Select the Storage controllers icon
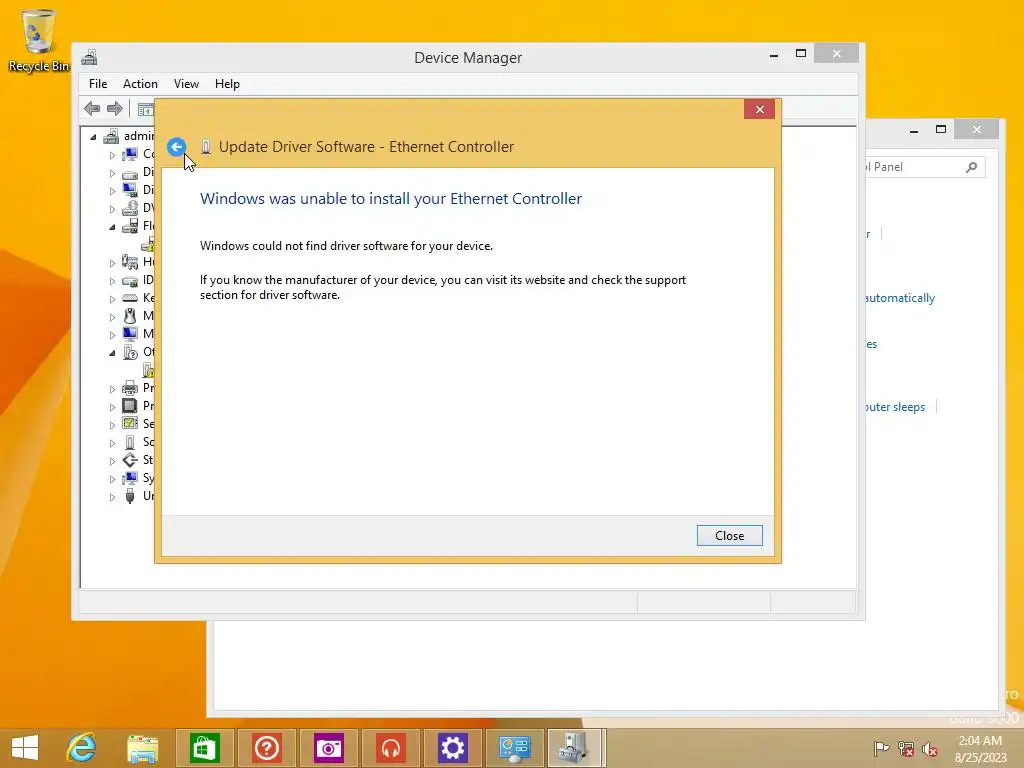 pos(130,460)
